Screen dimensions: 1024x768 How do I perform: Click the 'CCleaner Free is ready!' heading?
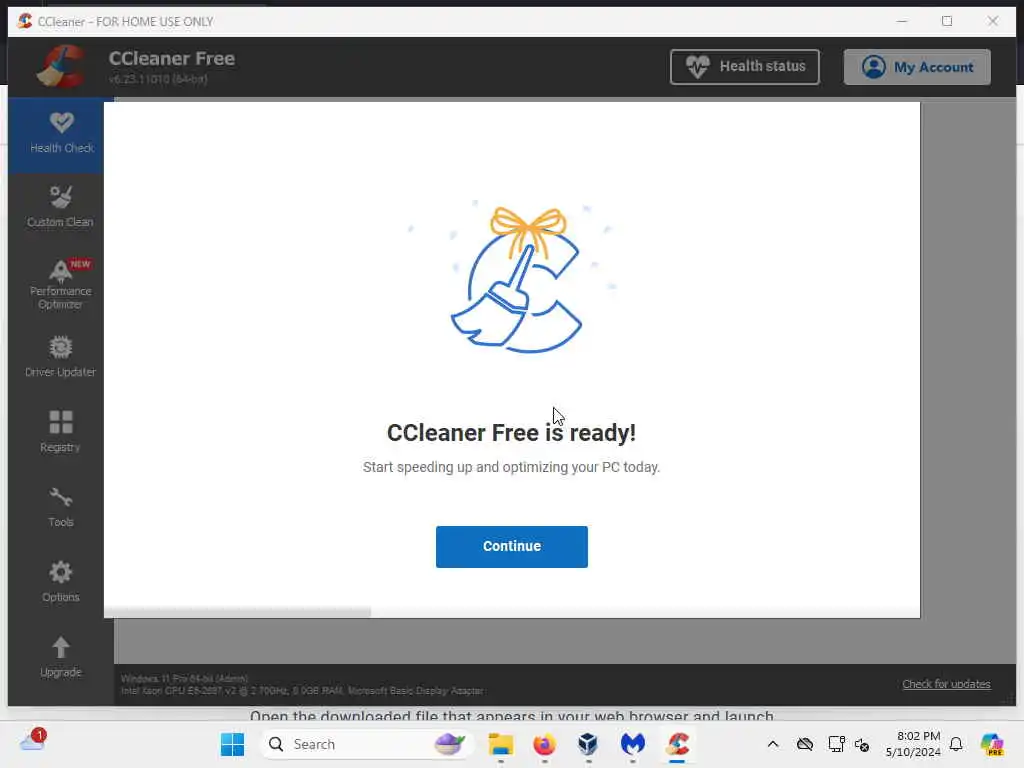click(x=511, y=432)
